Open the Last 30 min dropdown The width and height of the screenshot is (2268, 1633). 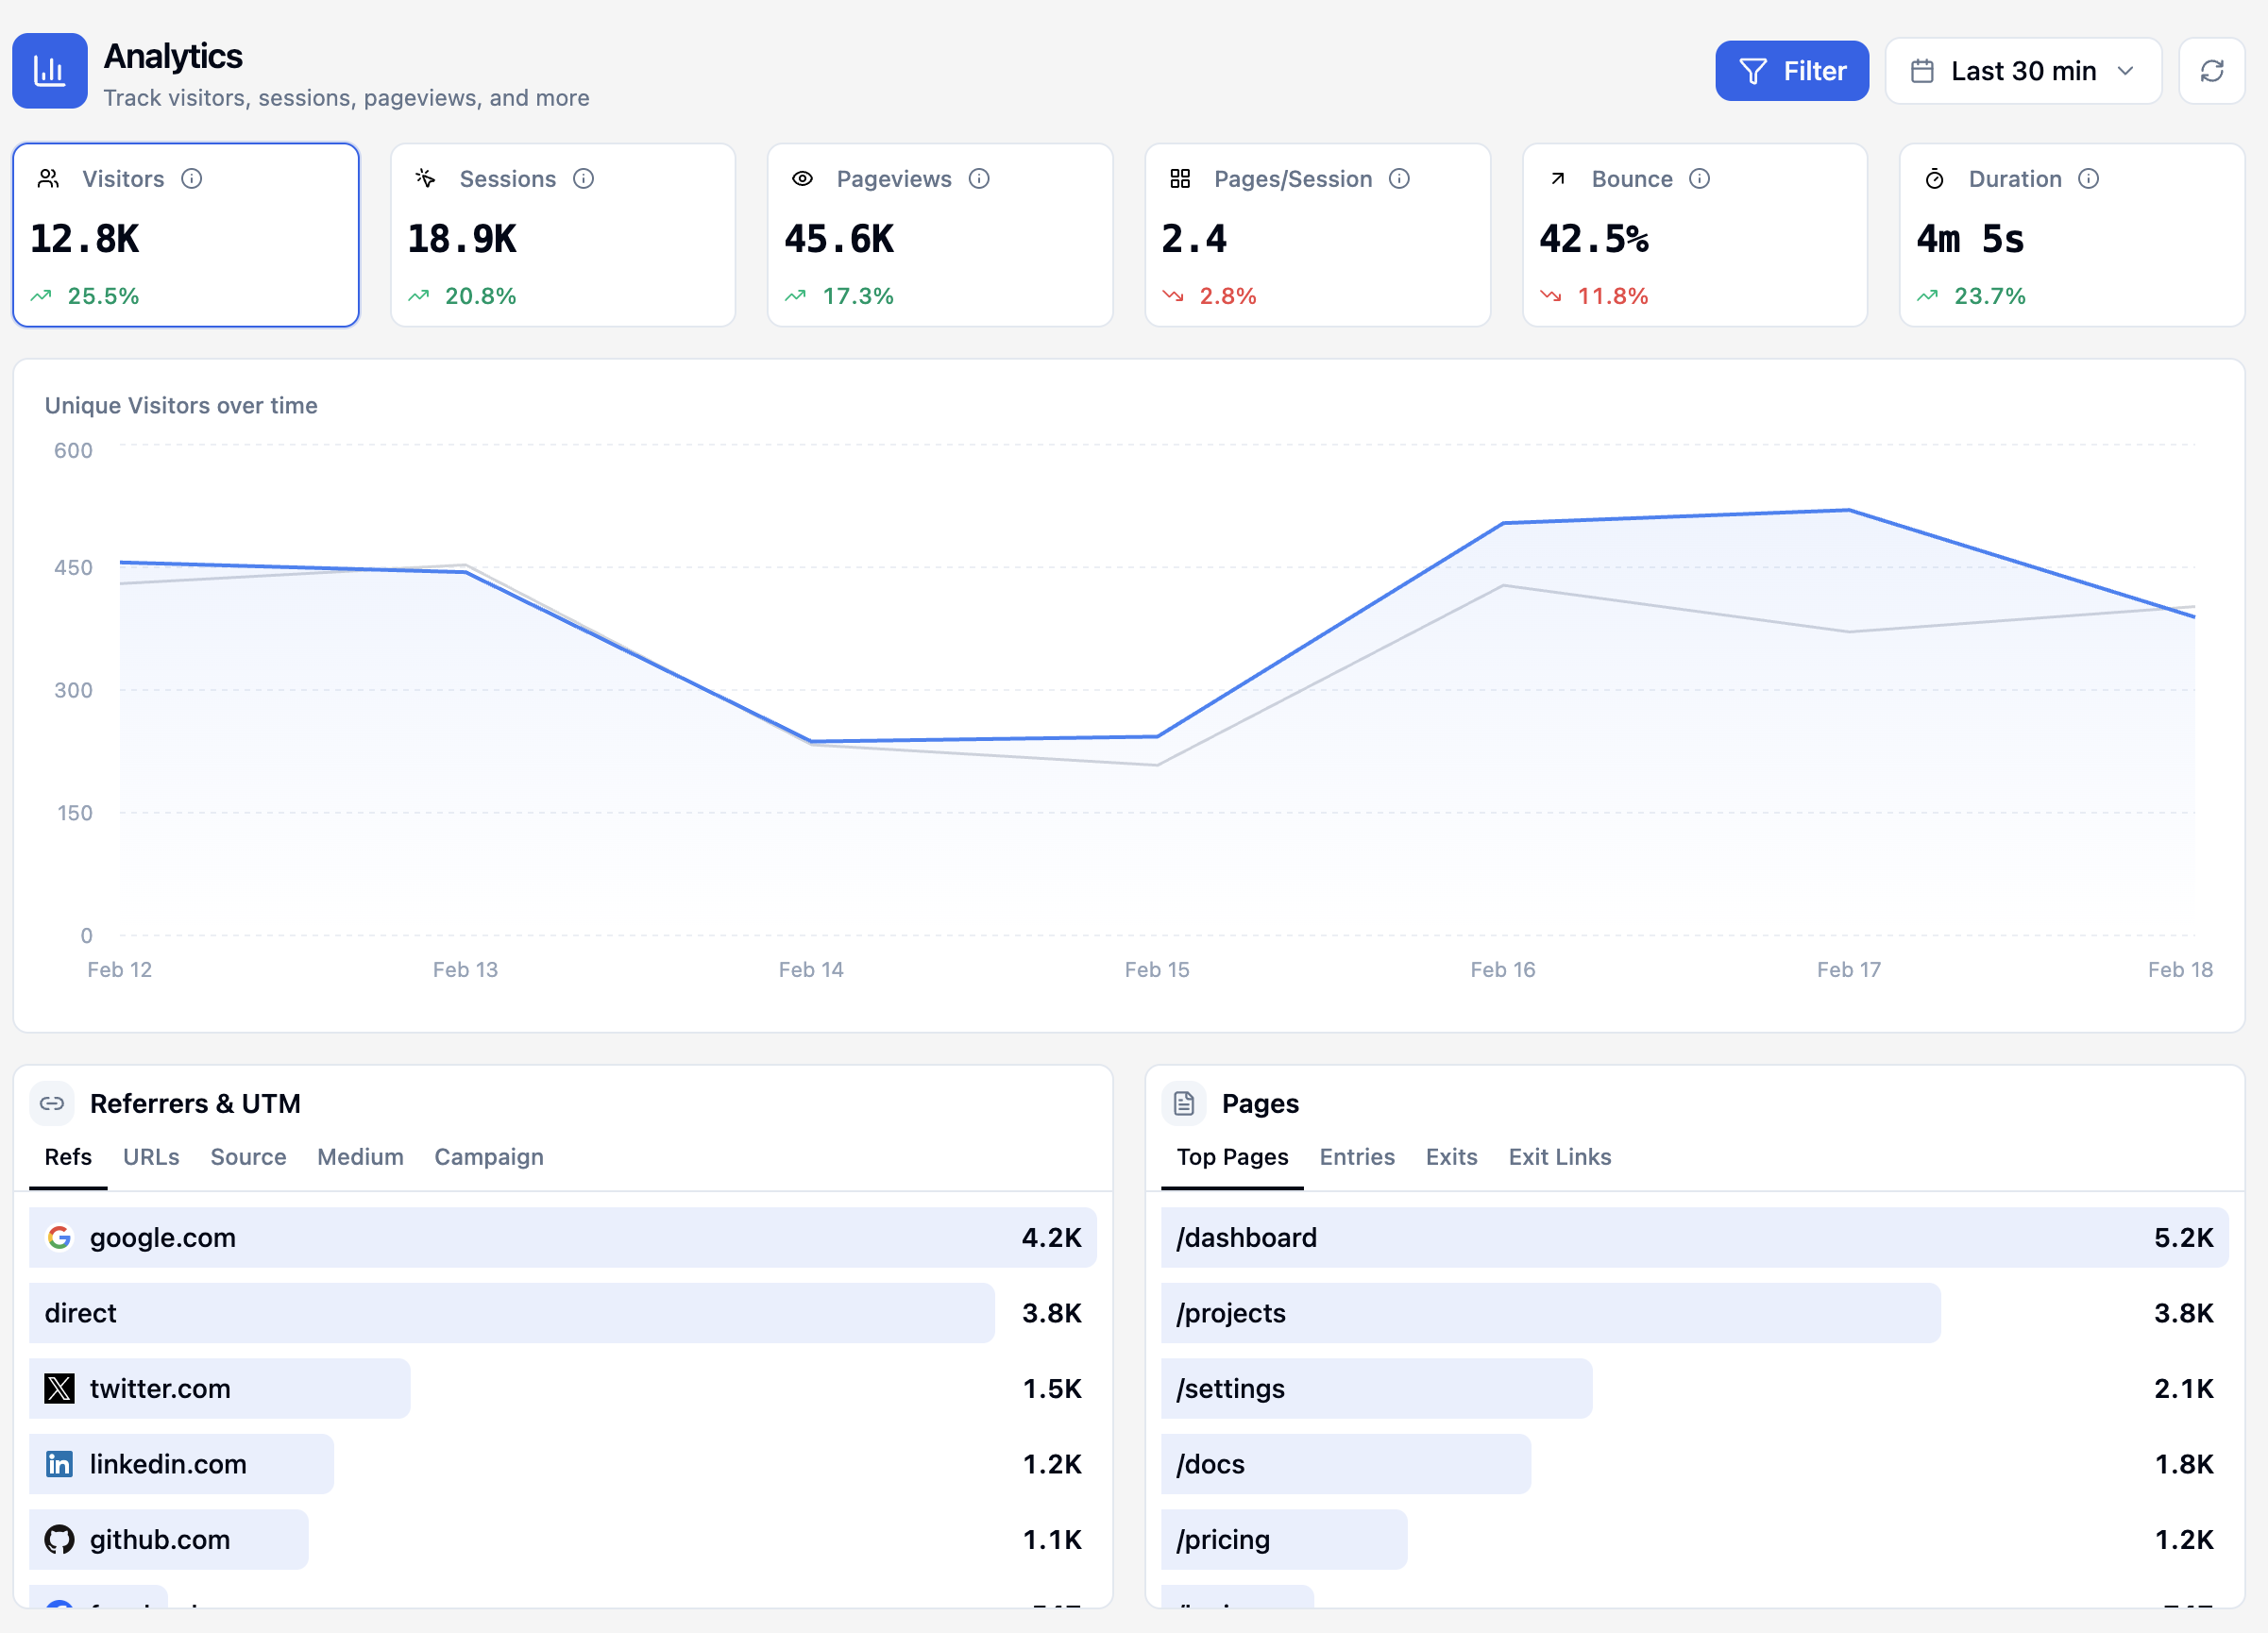click(2023, 70)
